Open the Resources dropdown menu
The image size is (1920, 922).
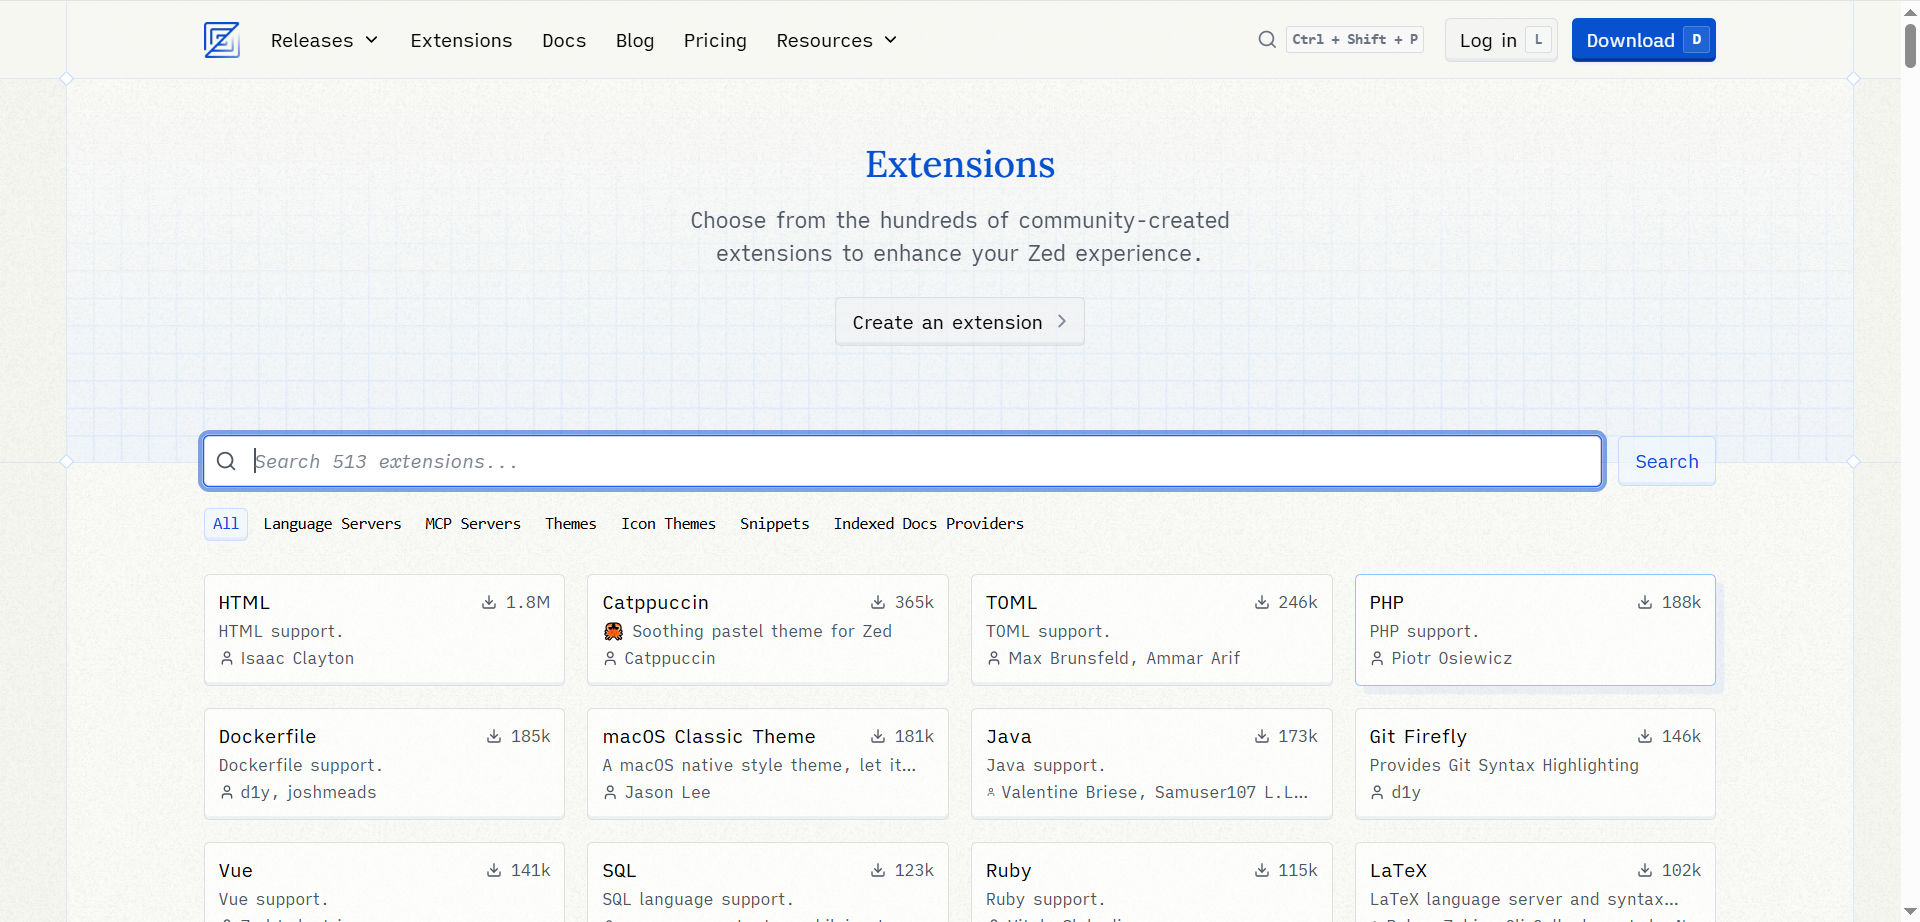coord(836,40)
